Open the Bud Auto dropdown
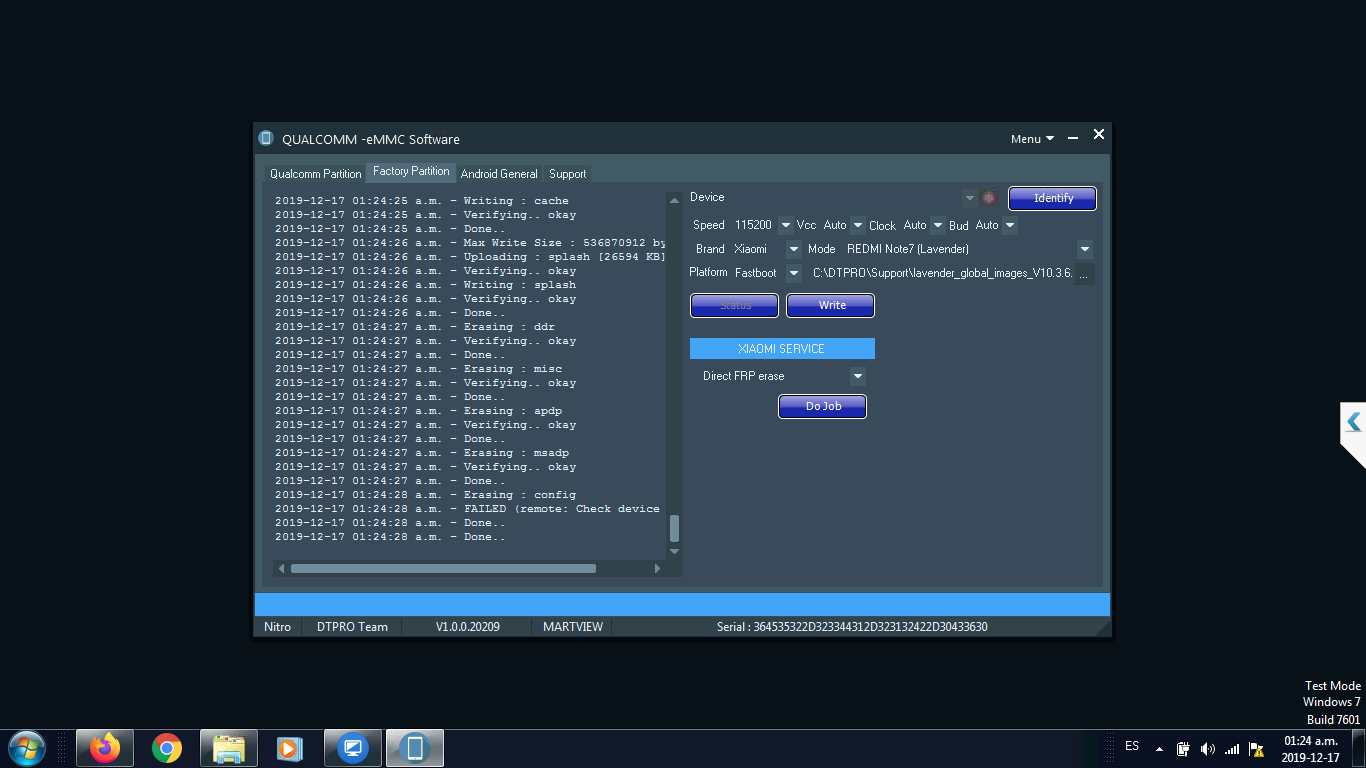 click(x=1010, y=225)
